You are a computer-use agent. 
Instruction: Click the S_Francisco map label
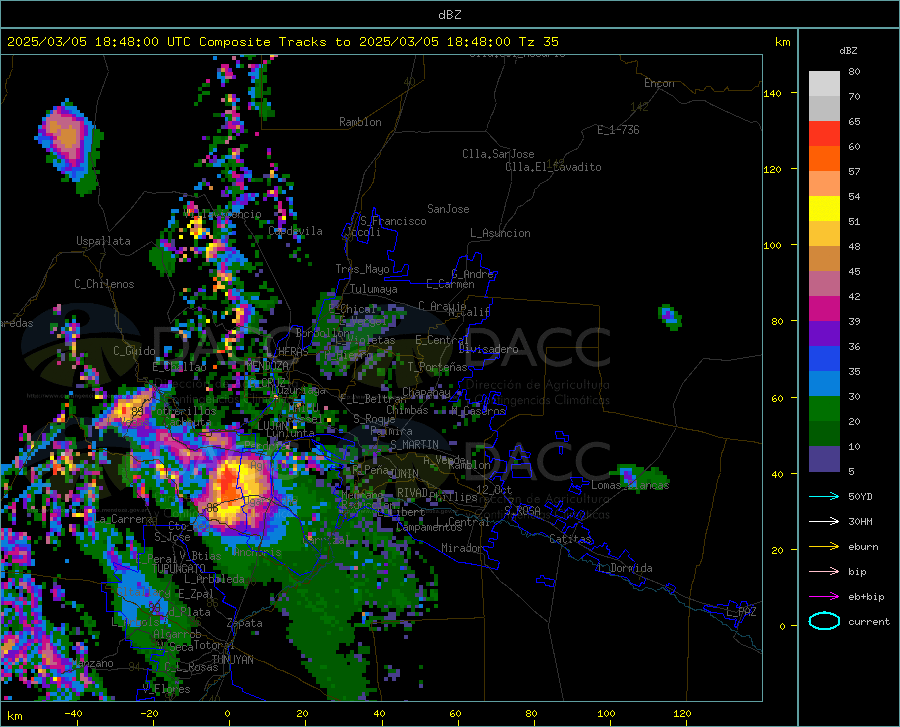[393, 221]
